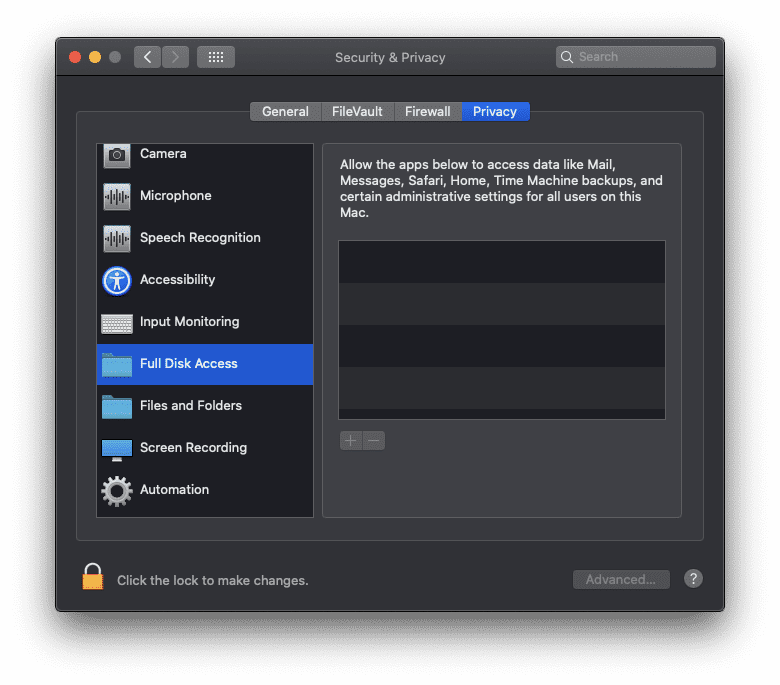Screen dimensions: 780x685
Task: Go back with the left arrow
Action: click(148, 57)
